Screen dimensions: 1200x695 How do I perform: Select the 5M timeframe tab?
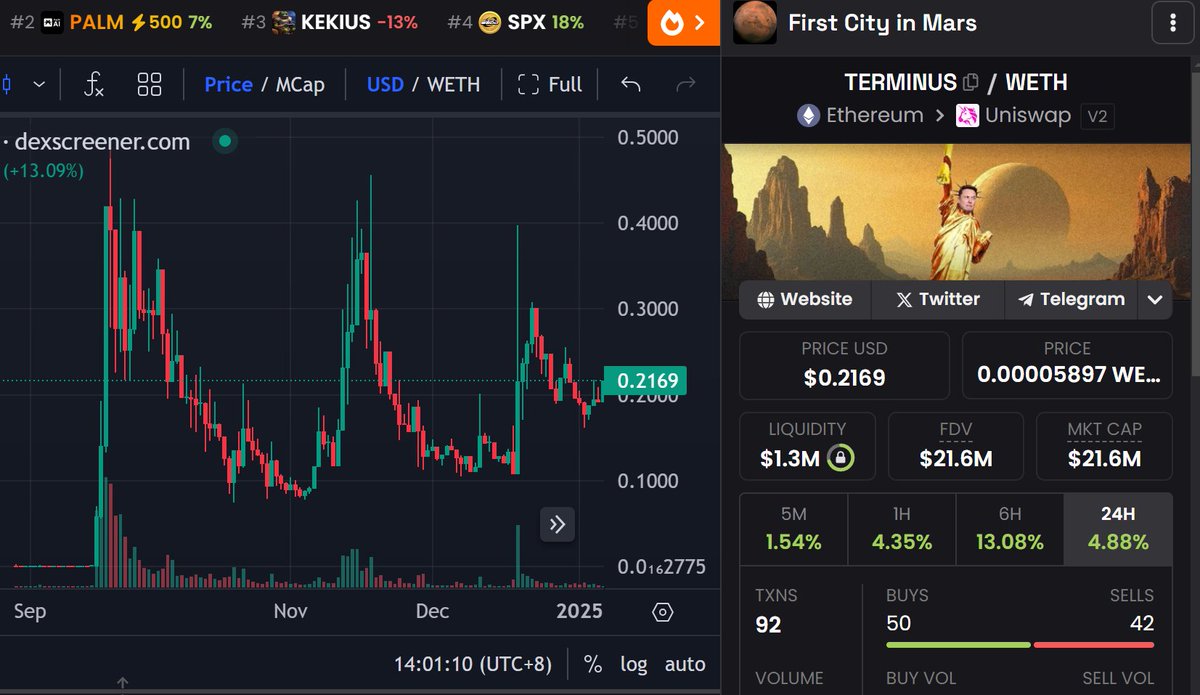coord(794,529)
